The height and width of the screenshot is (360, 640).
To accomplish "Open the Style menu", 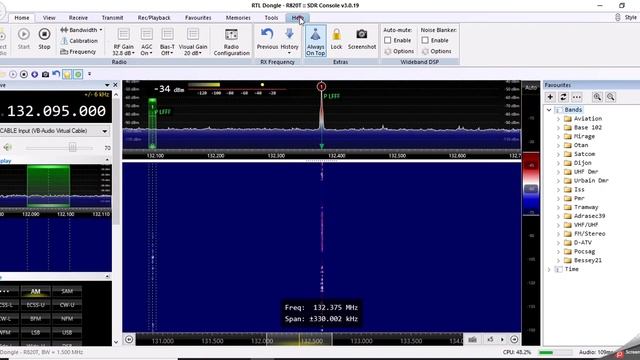I will click(x=630, y=17).
